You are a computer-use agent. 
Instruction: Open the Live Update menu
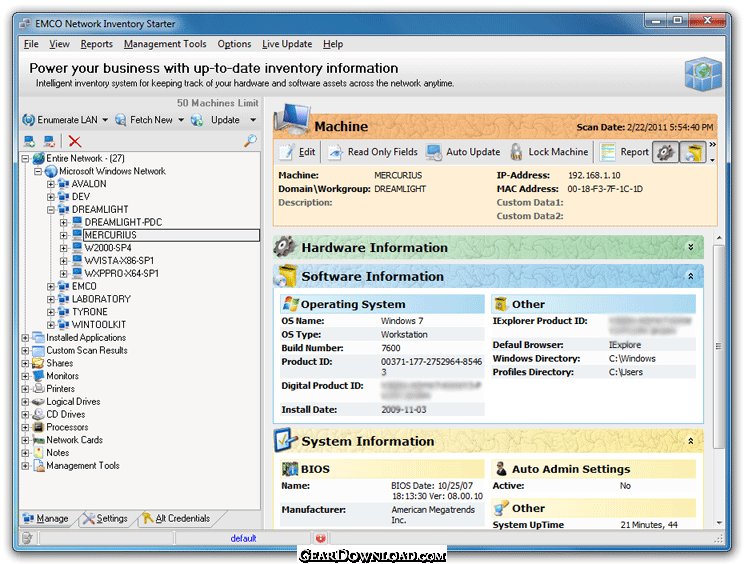tap(287, 44)
